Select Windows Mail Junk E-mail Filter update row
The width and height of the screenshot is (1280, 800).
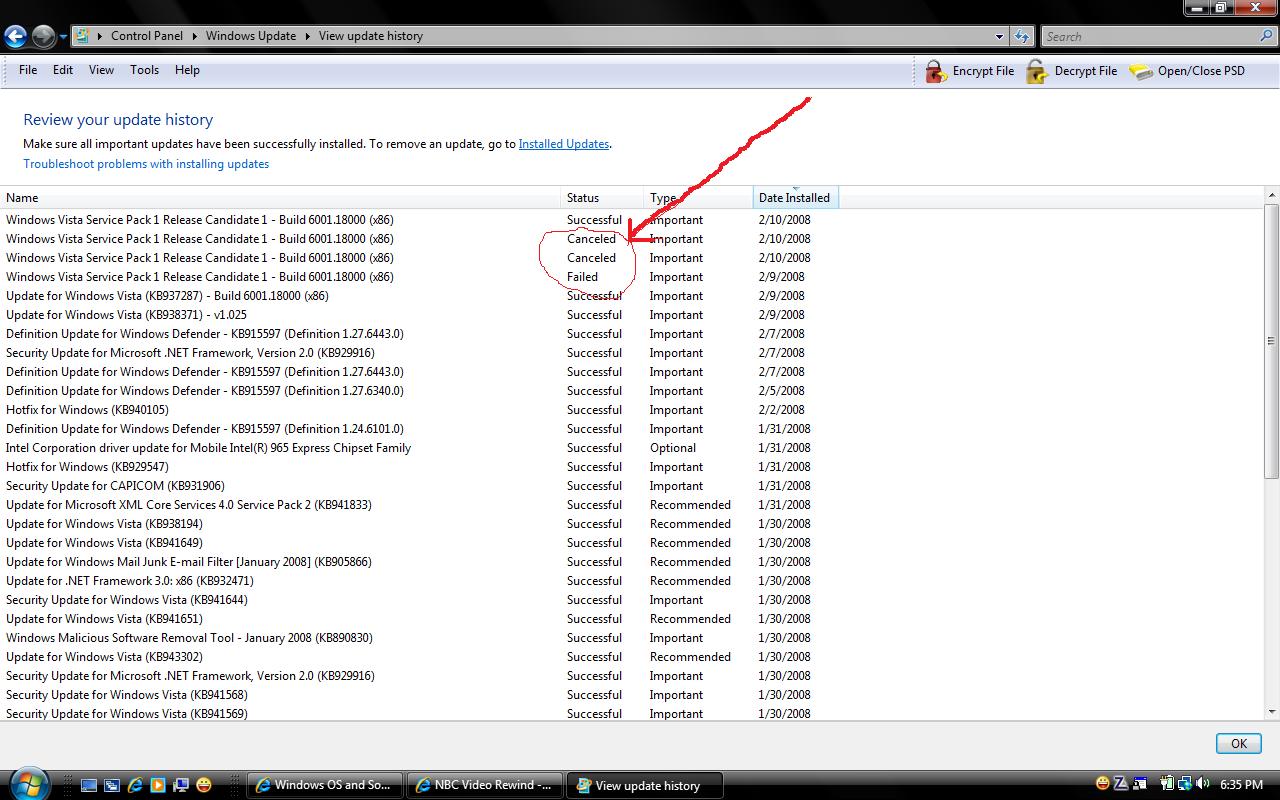coord(420,562)
